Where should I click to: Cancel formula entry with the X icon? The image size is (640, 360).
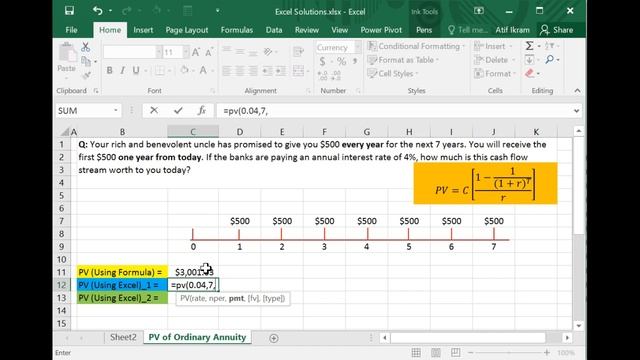[154, 110]
